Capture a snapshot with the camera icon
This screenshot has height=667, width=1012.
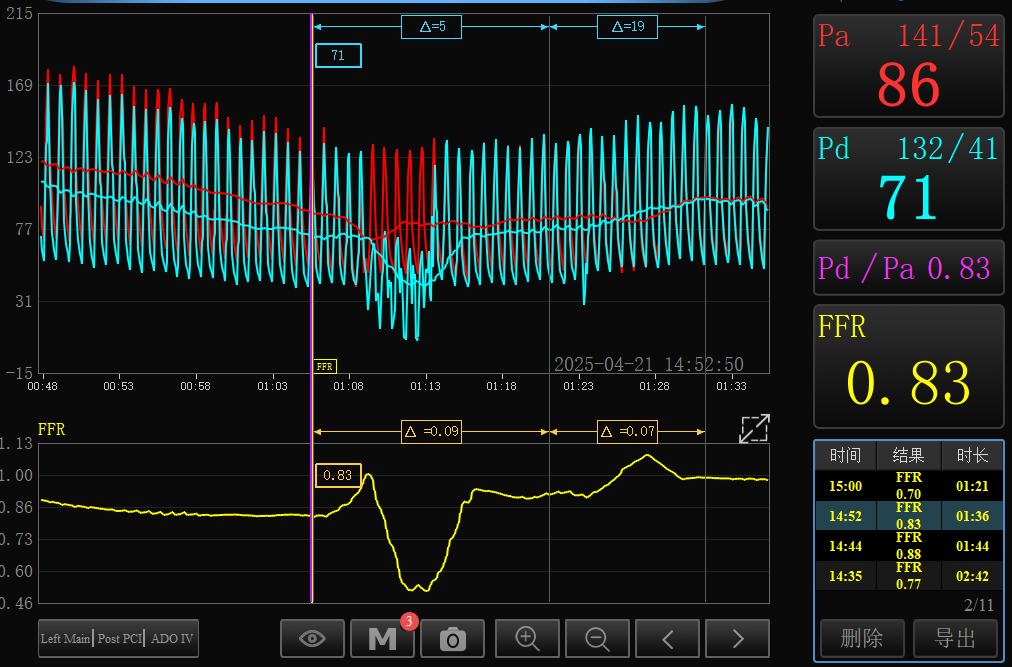pos(452,639)
